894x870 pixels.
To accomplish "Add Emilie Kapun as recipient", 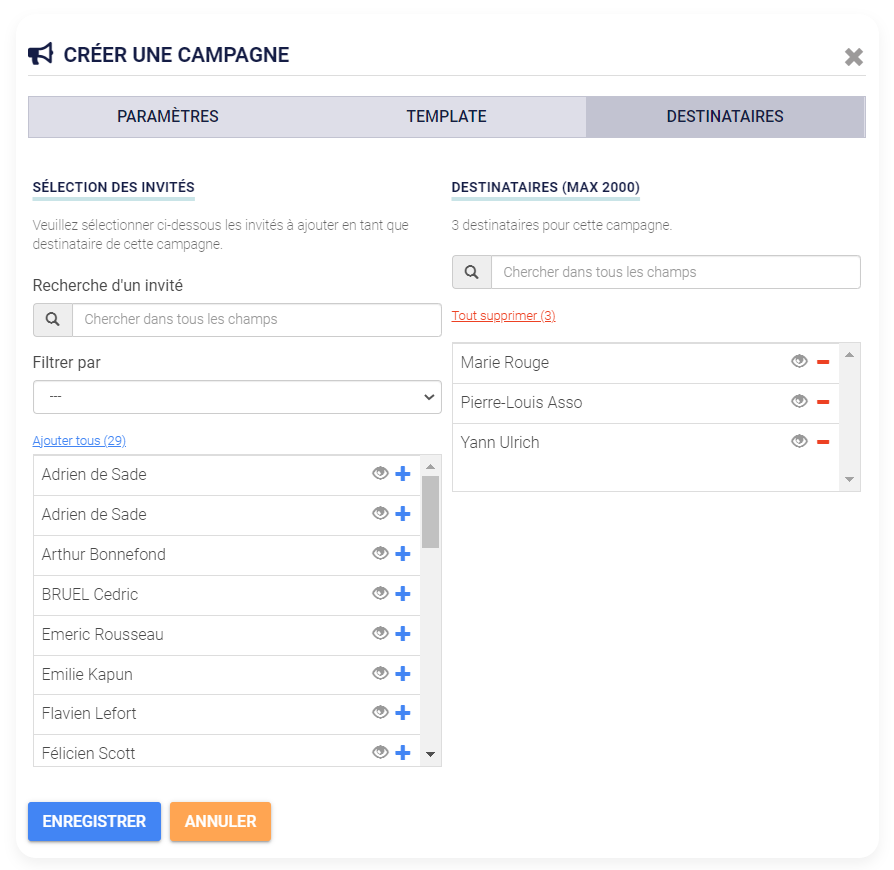I will click(x=403, y=673).
